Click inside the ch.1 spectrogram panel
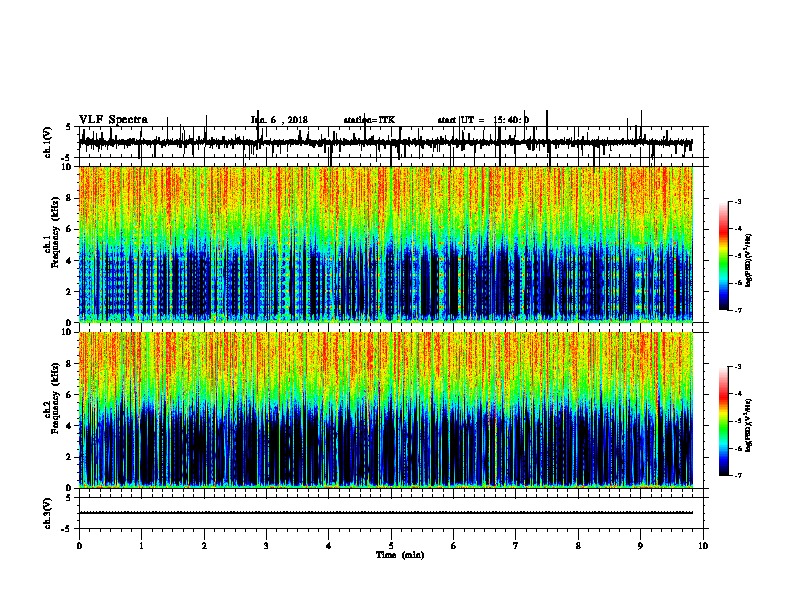The height and width of the screenshot is (612, 792). pyautogui.click(x=386, y=244)
